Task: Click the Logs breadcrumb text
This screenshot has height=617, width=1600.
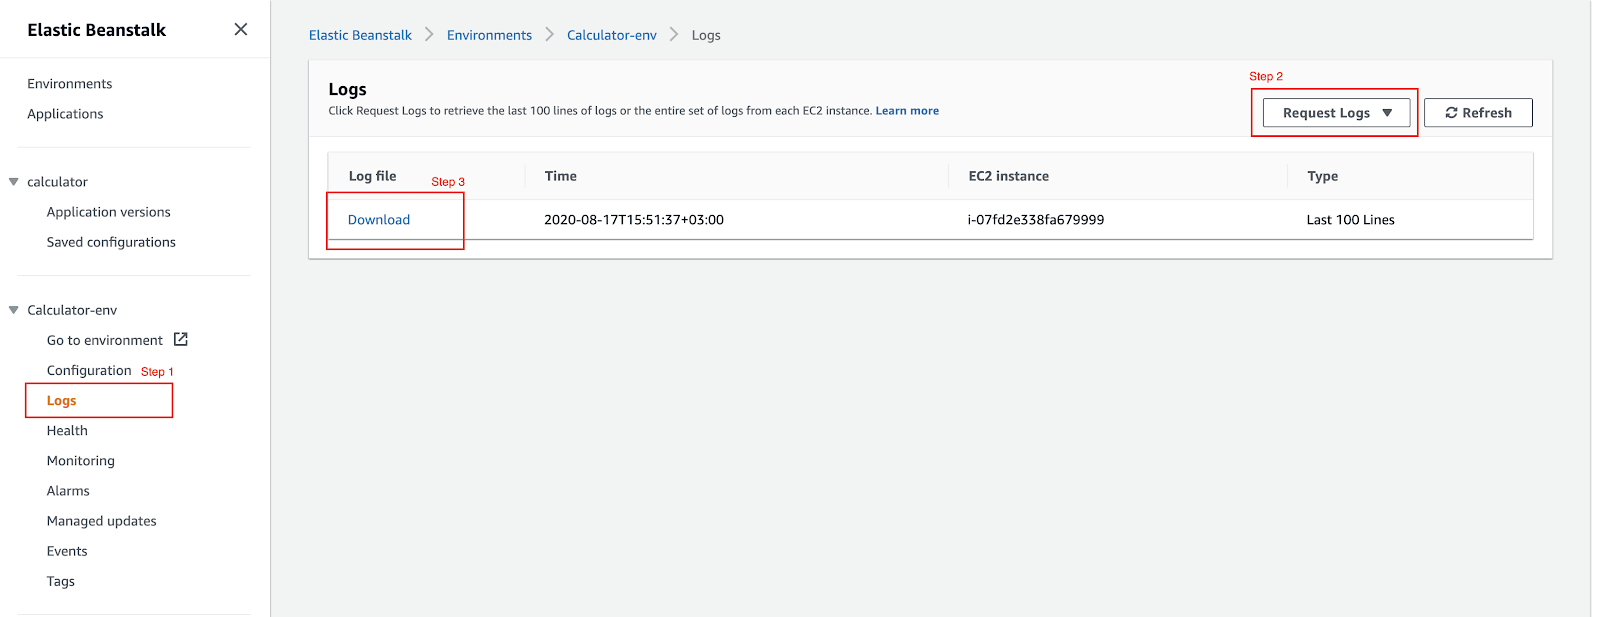Action: point(706,35)
